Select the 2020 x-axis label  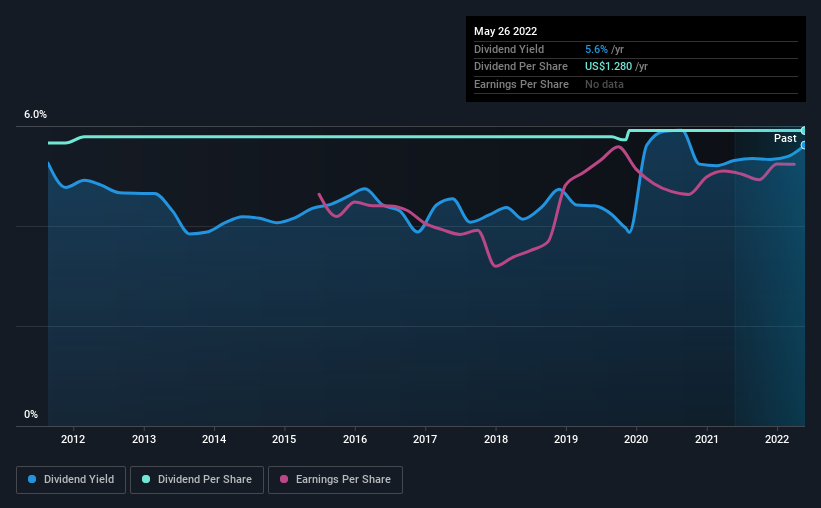pyautogui.click(x=636, y=439)
